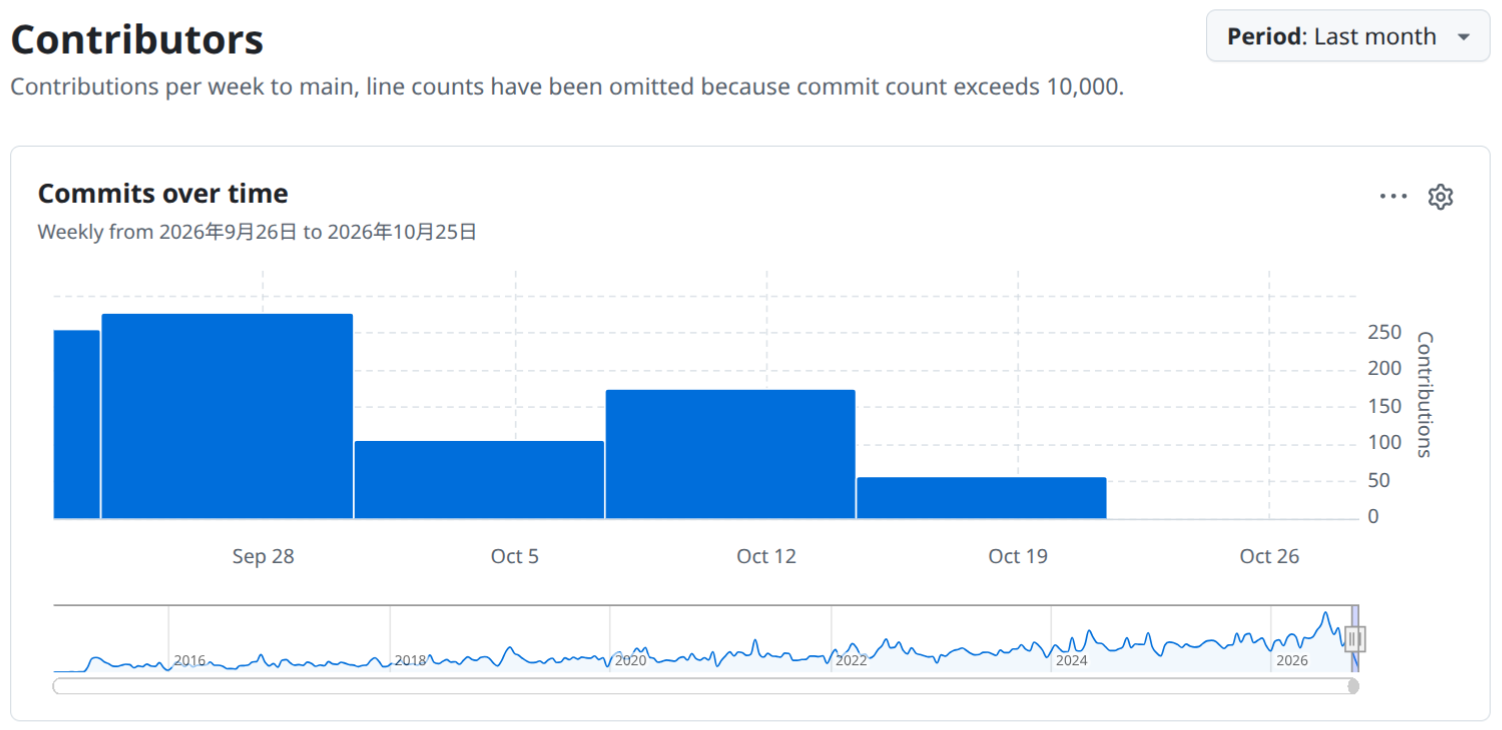Click the Contributors page title

(137, 40)
